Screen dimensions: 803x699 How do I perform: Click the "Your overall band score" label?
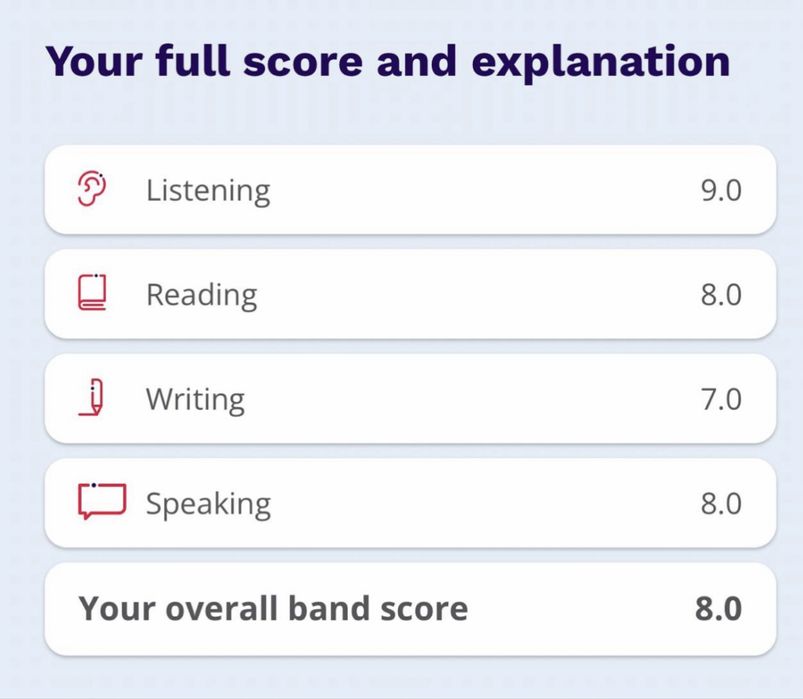coord(273,608)
